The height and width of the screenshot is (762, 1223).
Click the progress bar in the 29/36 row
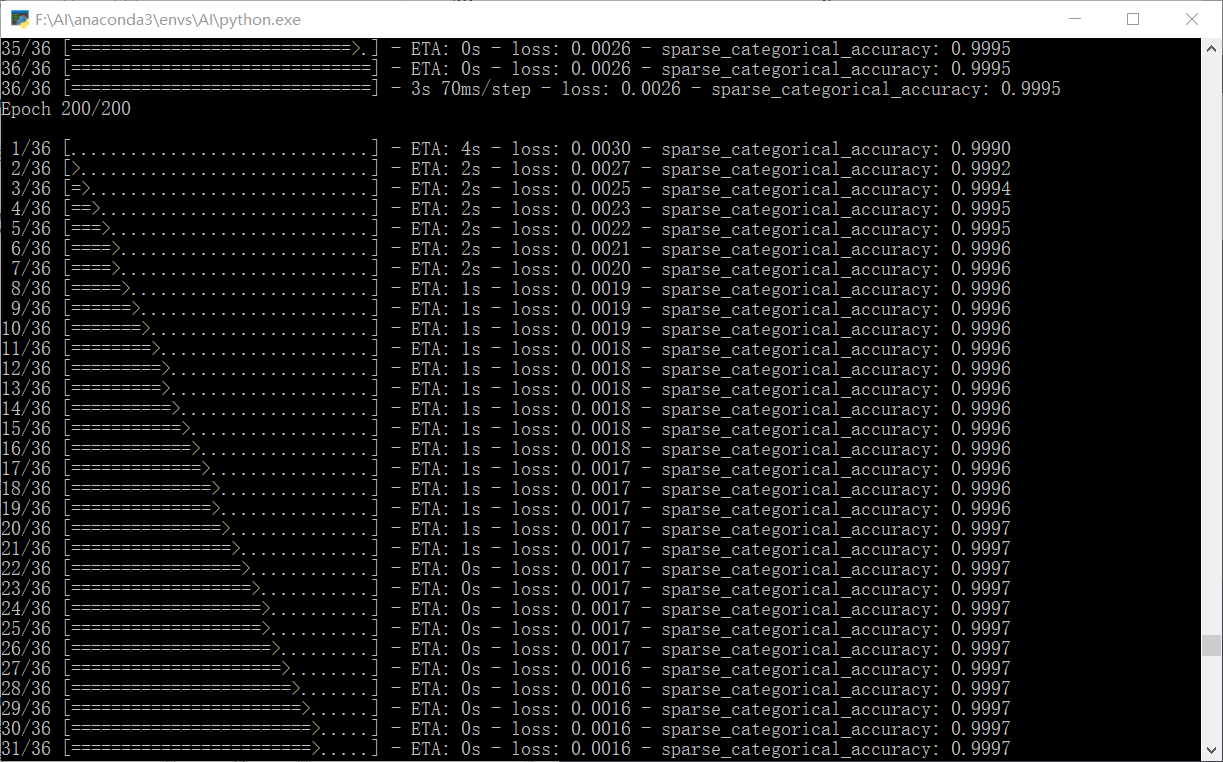(x=221, y=709)
